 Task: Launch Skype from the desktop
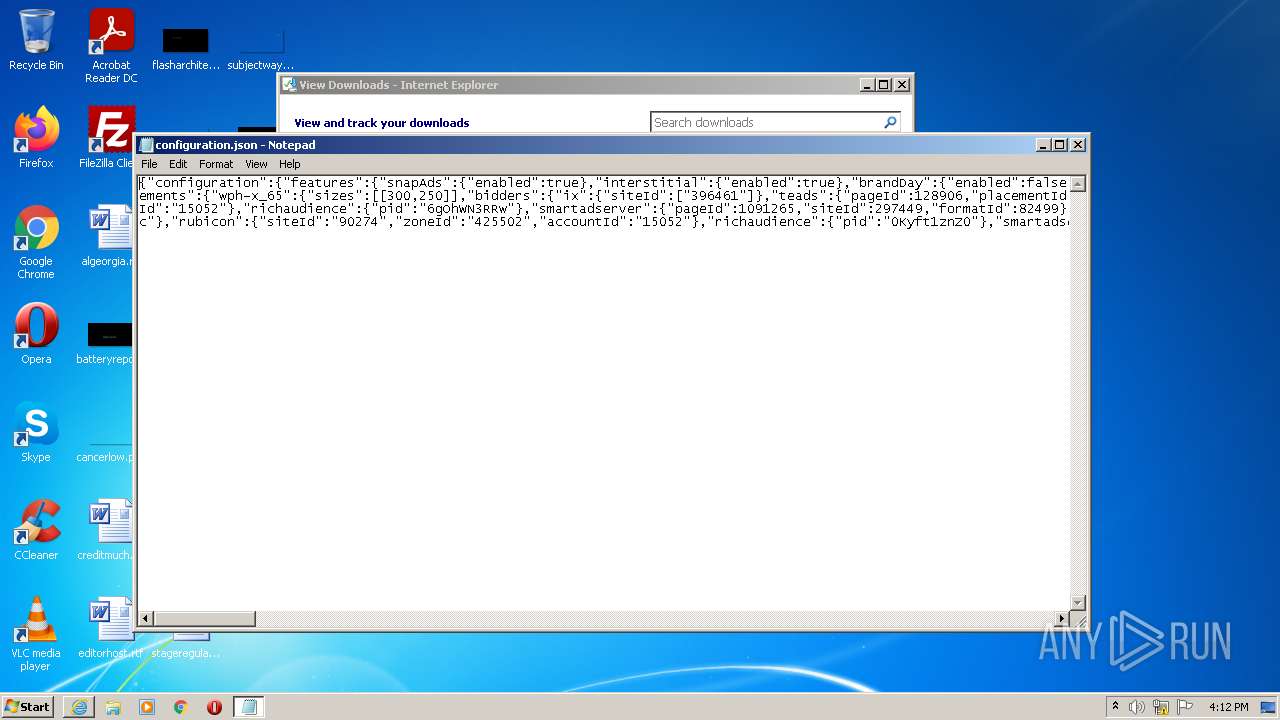(36, 432)
